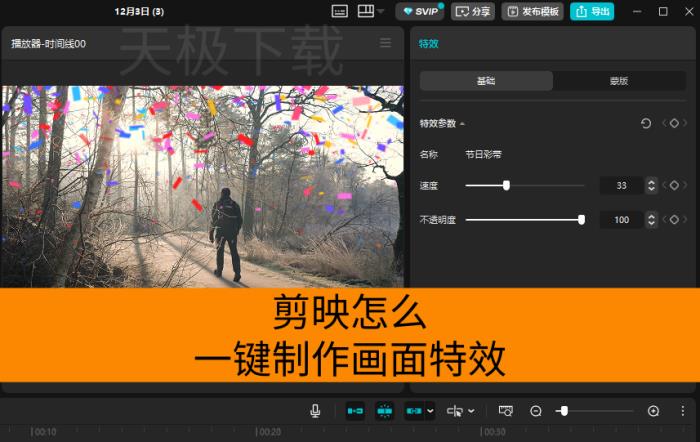The image size is (700, 442).
Task: Click the timeline zoom out magnifier
Action: 536,411
